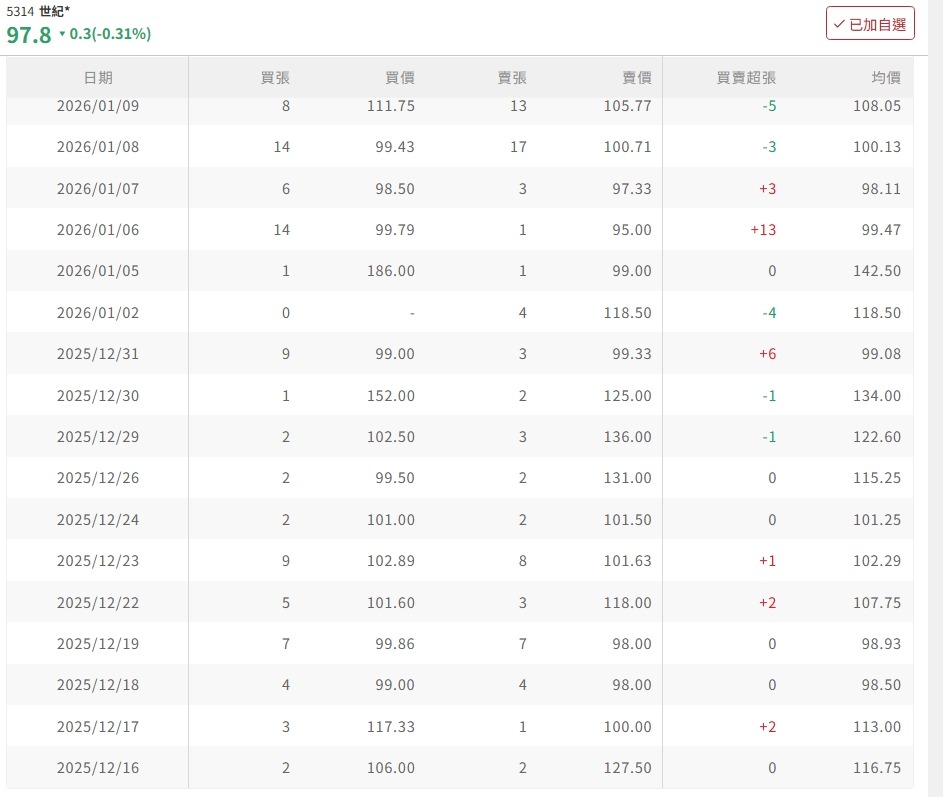Click the 日期 column header
This screenshot has width=943, height=797.
98,78
